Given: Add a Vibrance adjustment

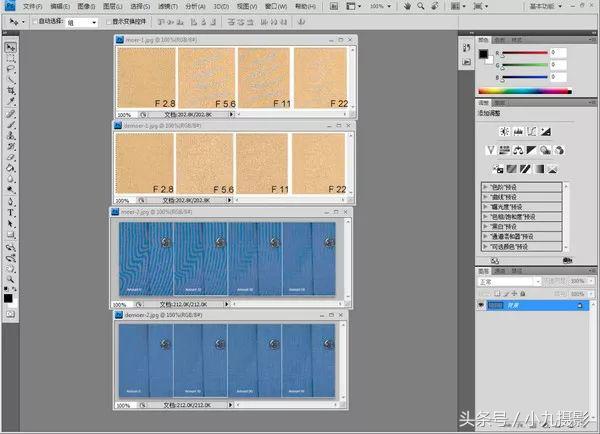Looking at the screenshot, I should (x=491, y=150).
